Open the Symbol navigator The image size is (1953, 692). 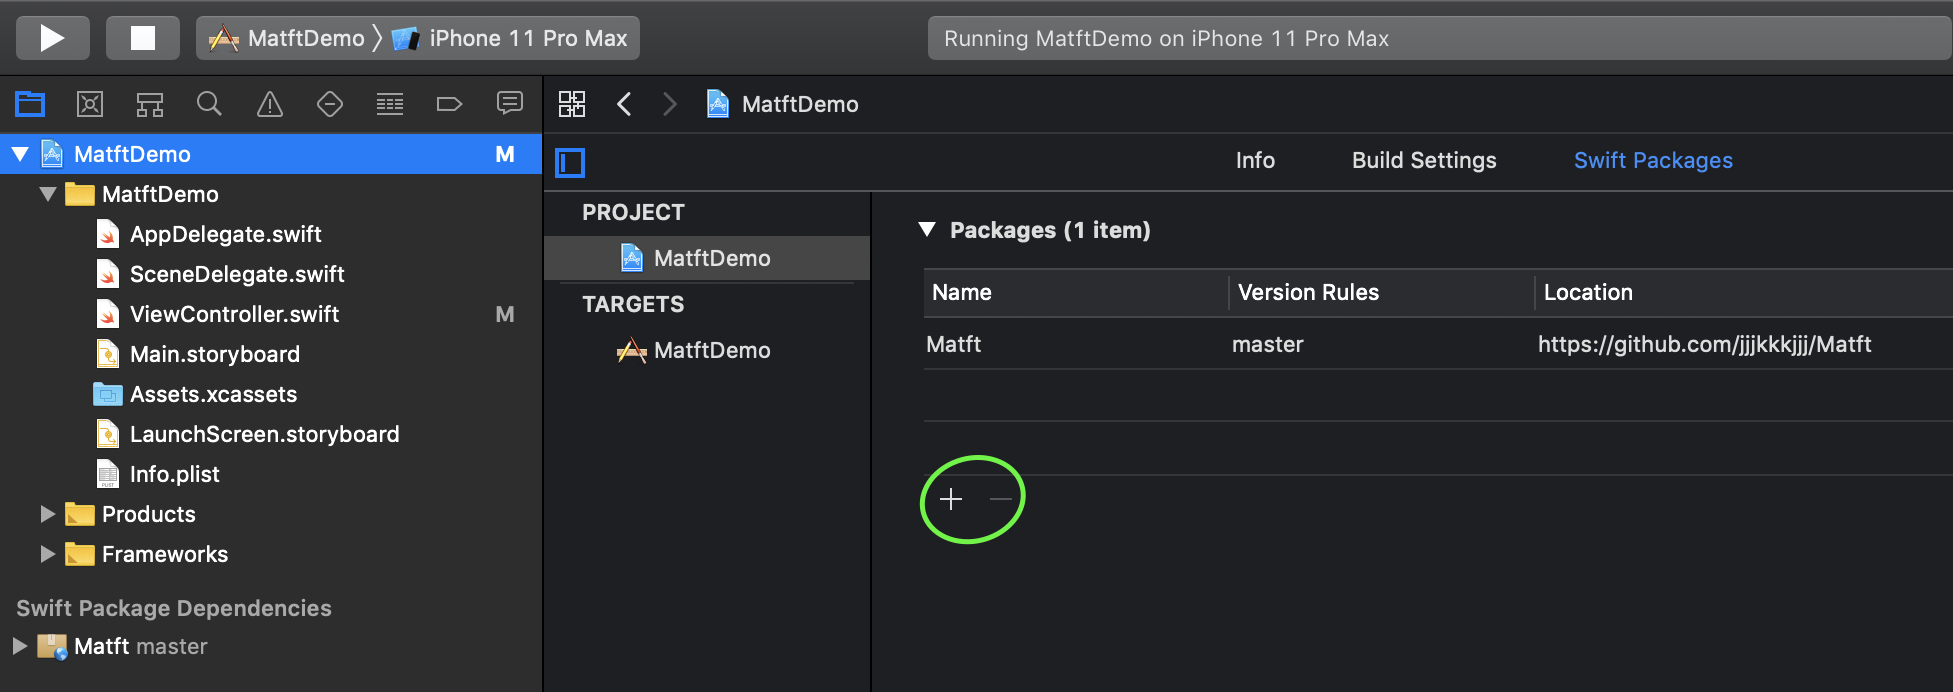(150, 104)
